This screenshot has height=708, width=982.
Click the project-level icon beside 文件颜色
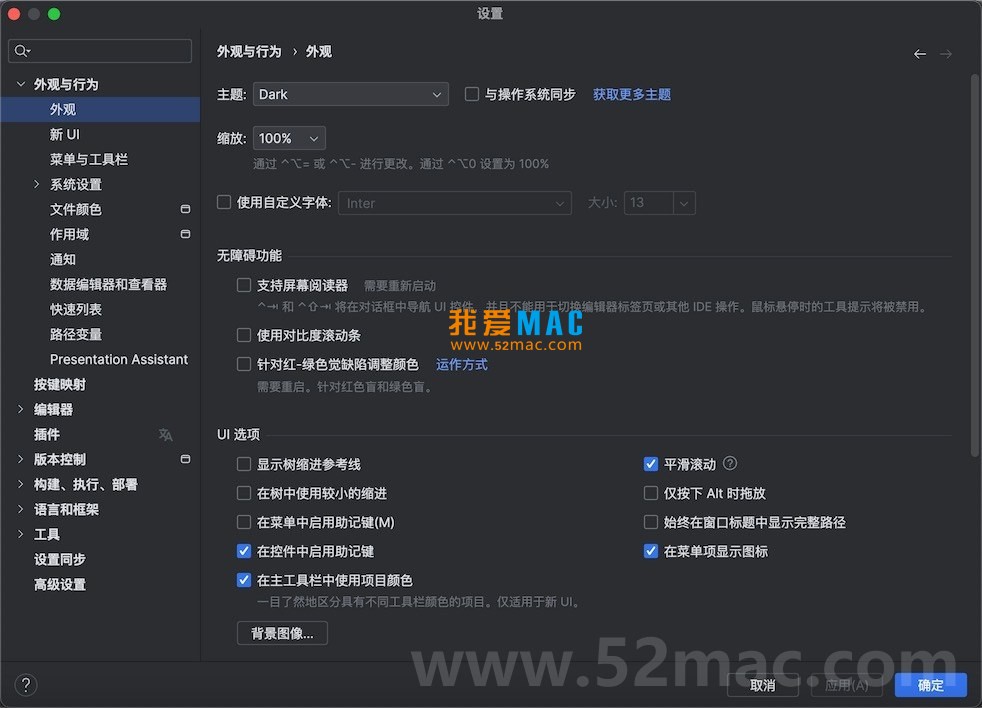tap(185, 209)
